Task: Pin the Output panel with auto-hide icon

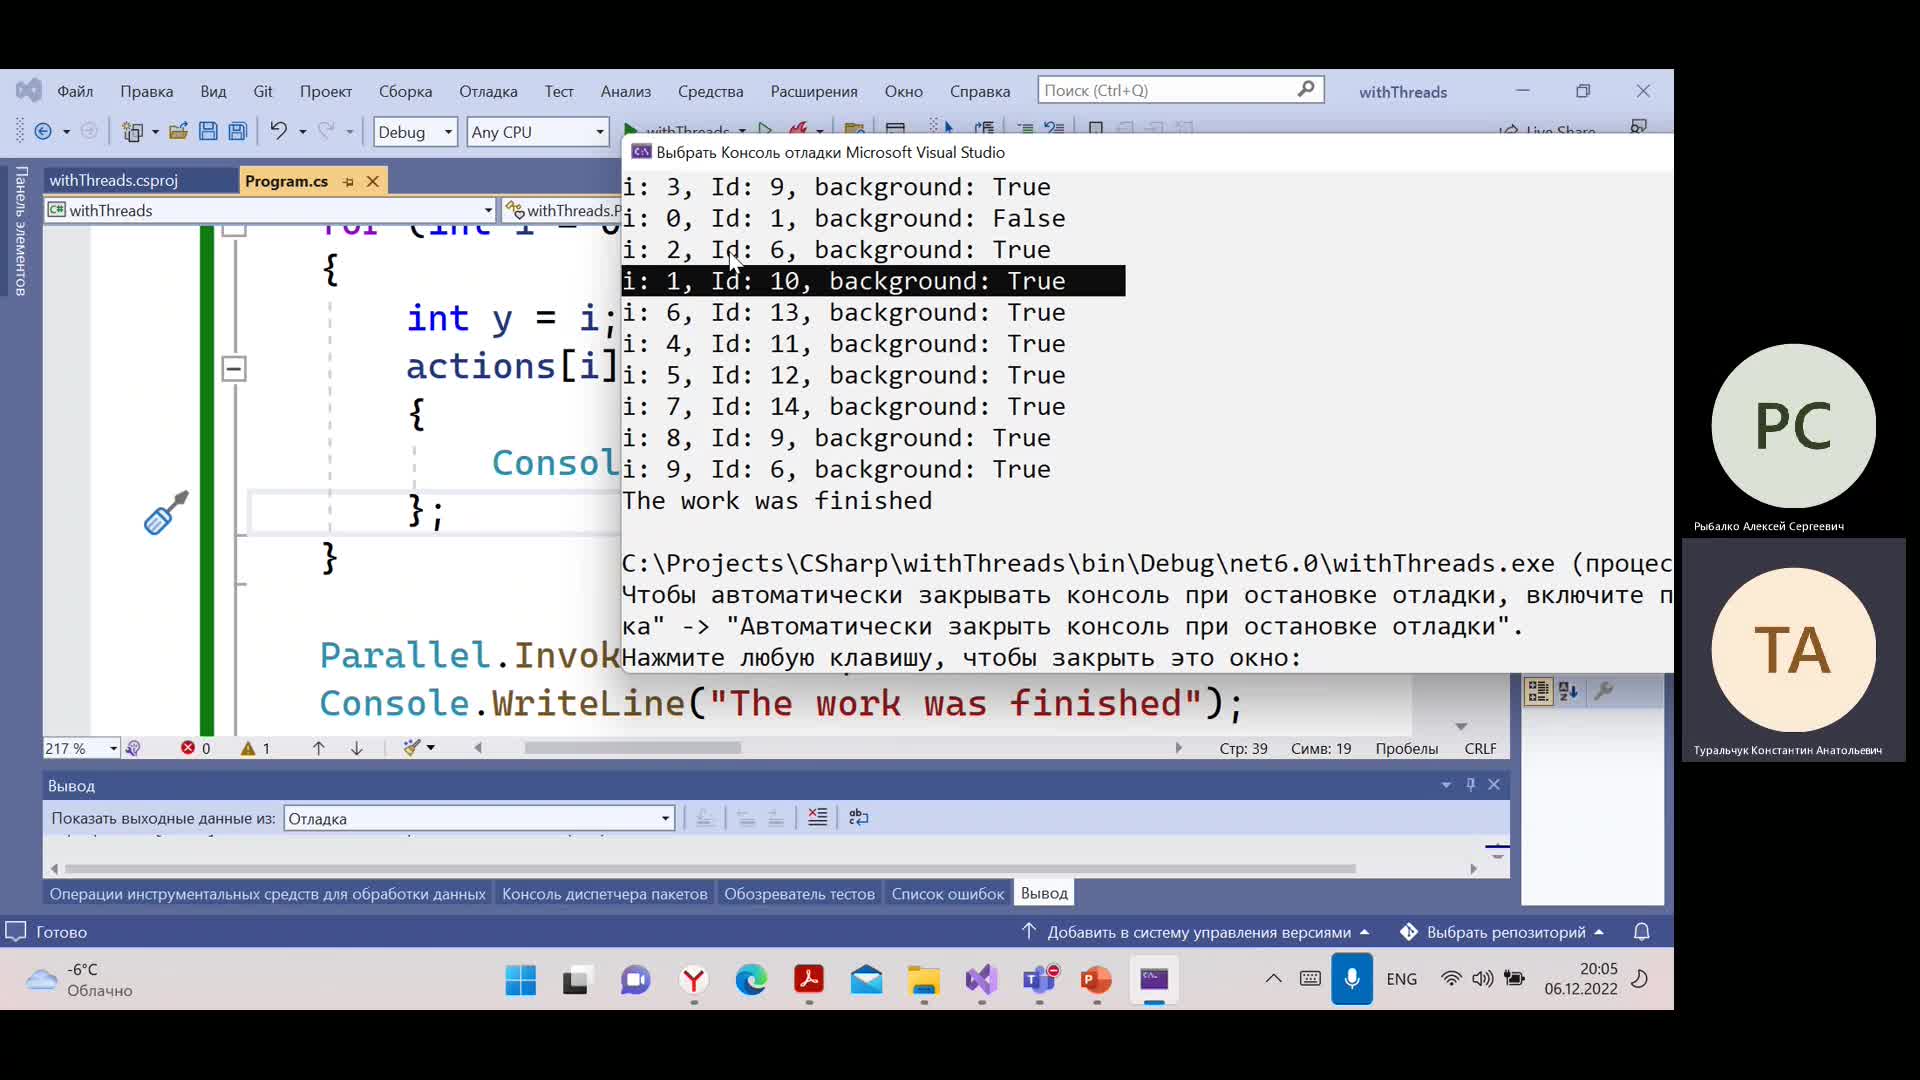Action: 1470,785
